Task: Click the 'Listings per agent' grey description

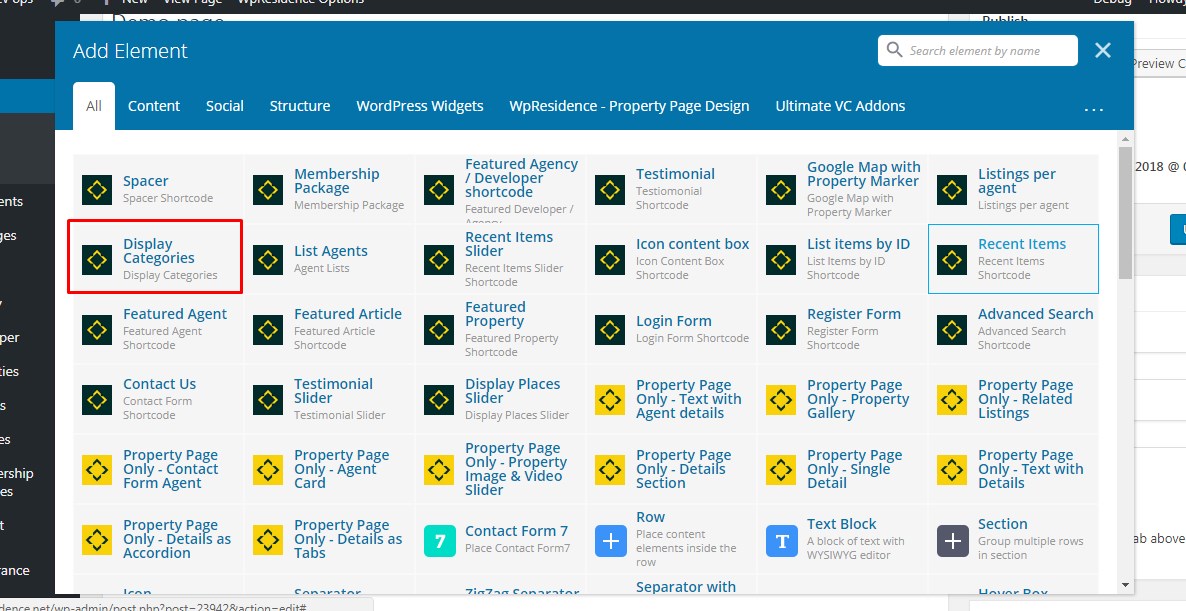Action: pos(1023,206)
